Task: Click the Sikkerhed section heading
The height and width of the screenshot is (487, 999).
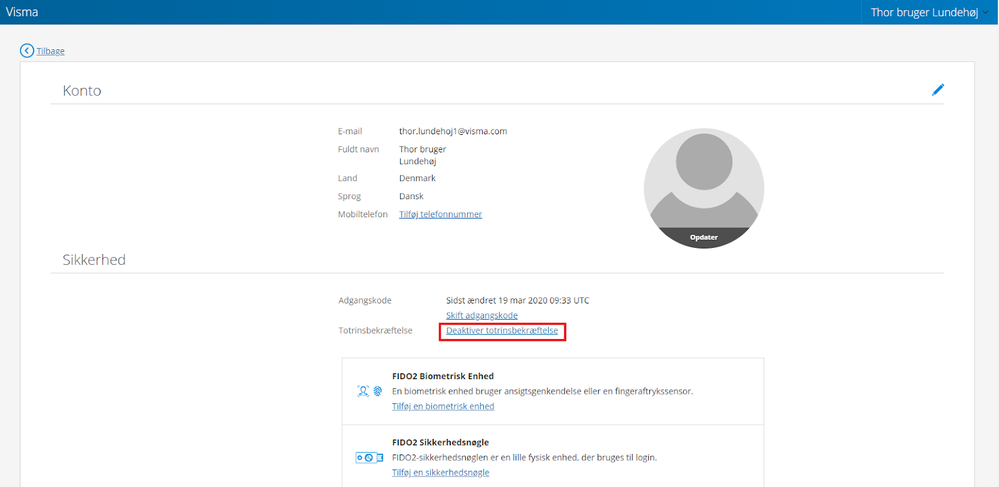Action: coord(94,259)
